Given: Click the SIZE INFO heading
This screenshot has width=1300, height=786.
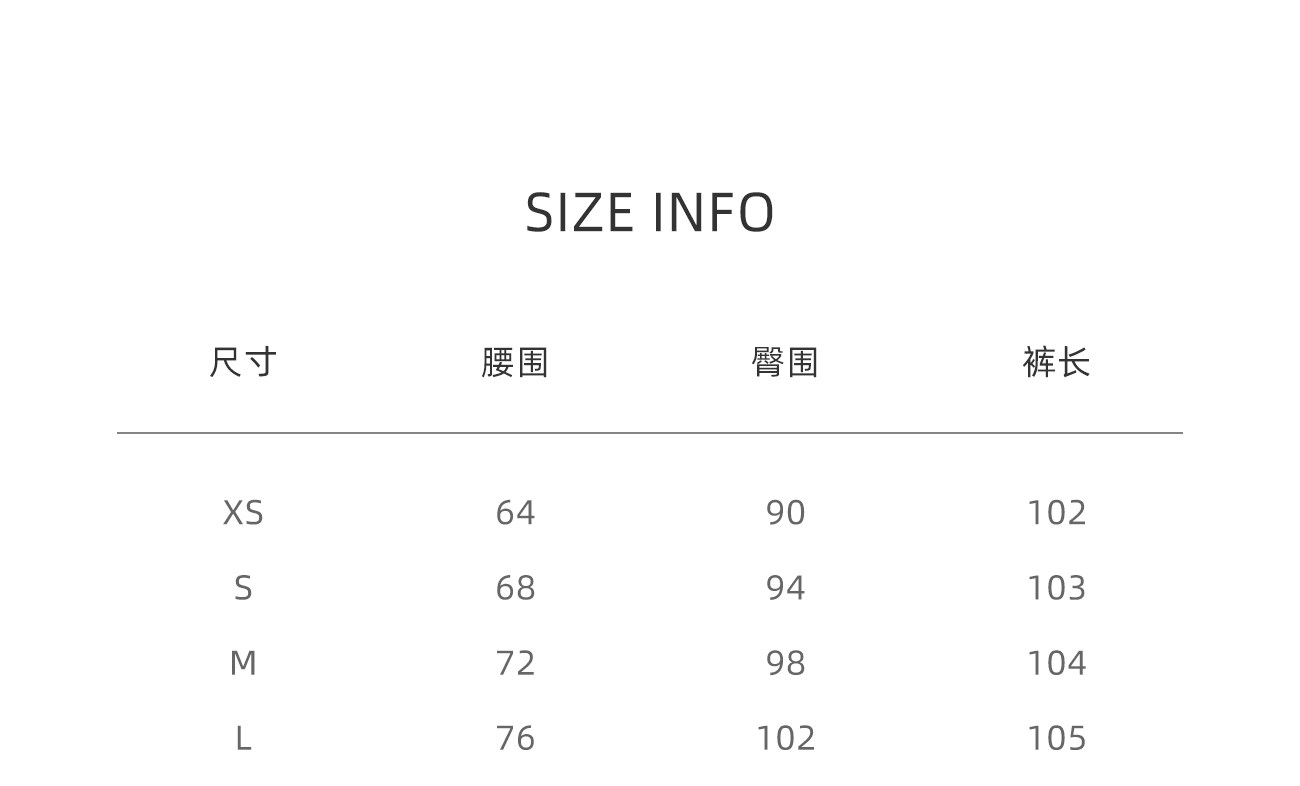Looking at the screenshot, I should pos(650,213).
